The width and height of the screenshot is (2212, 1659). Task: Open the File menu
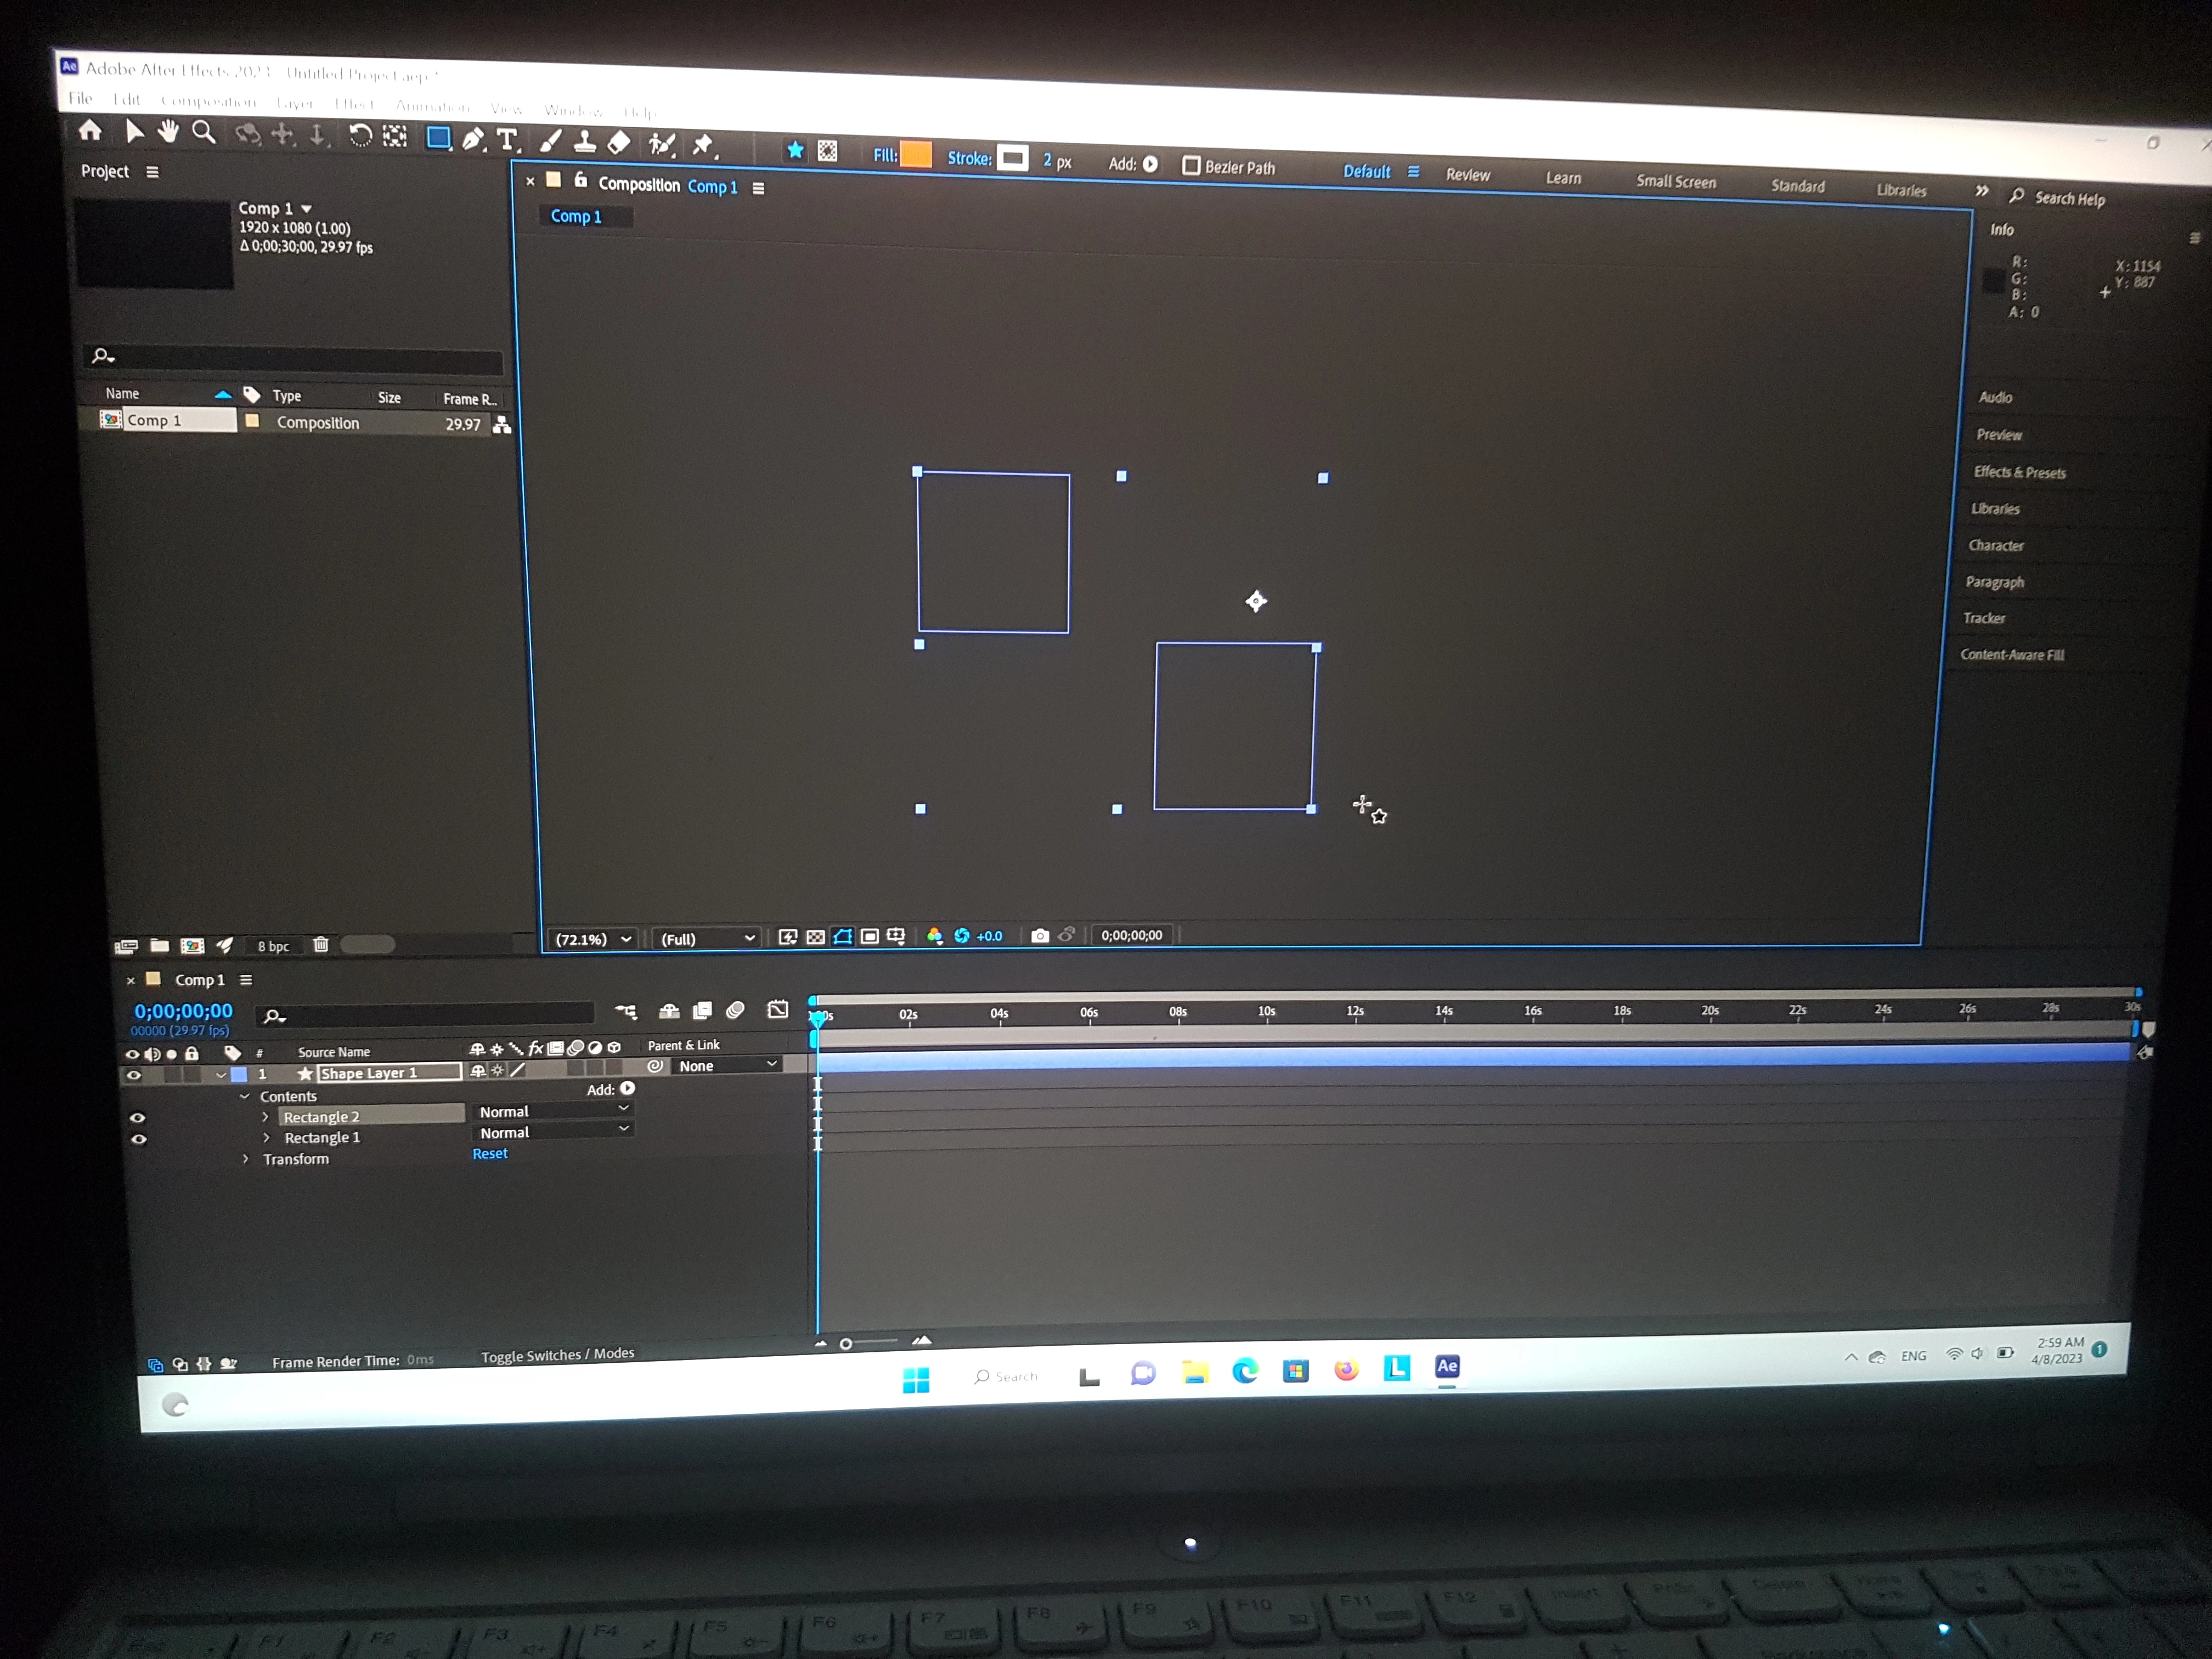pos(80,98)
